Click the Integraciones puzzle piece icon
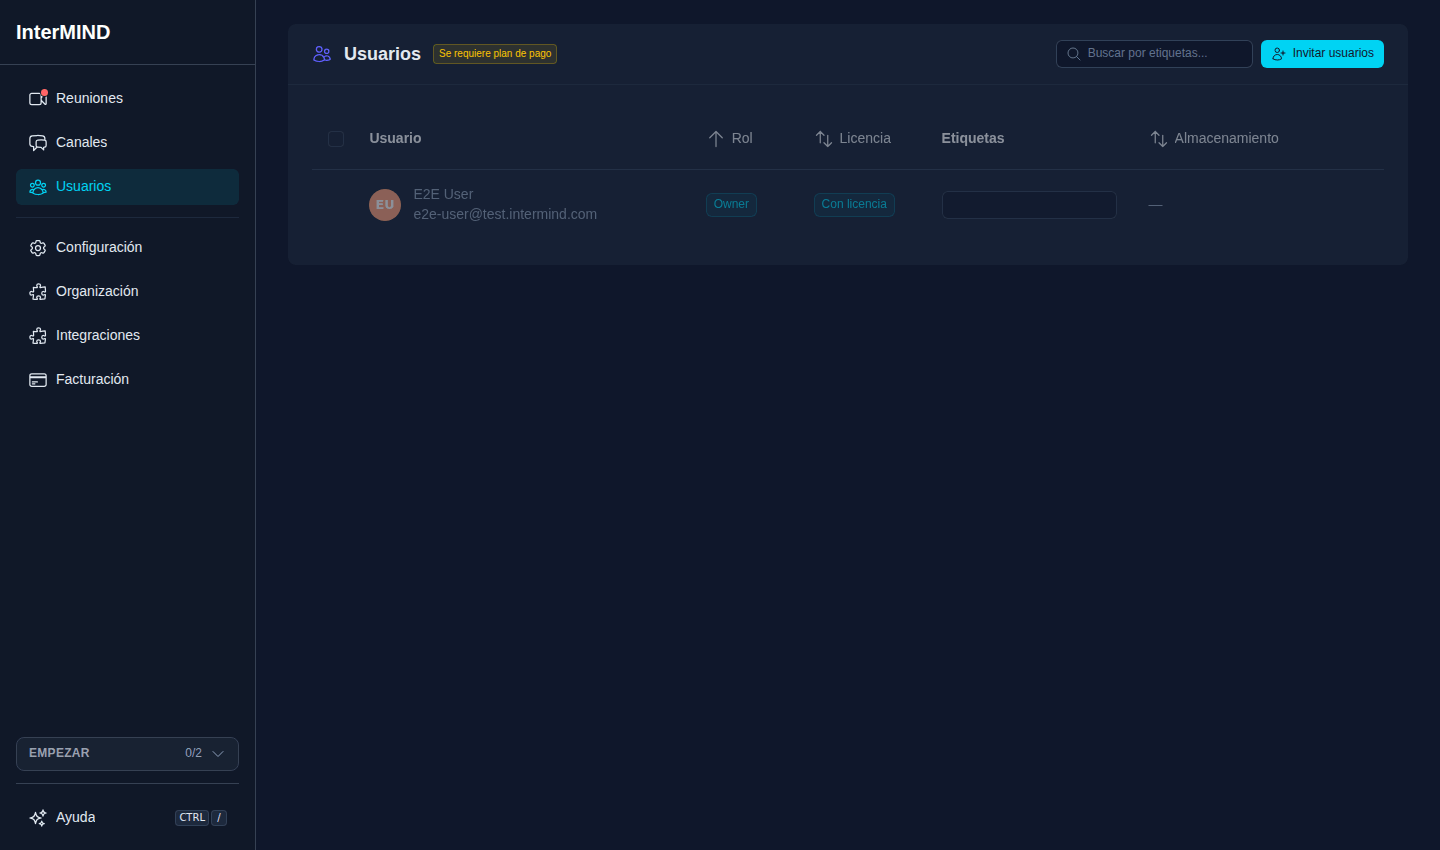Screen dimensions: 1440x850 click(38, 335)
